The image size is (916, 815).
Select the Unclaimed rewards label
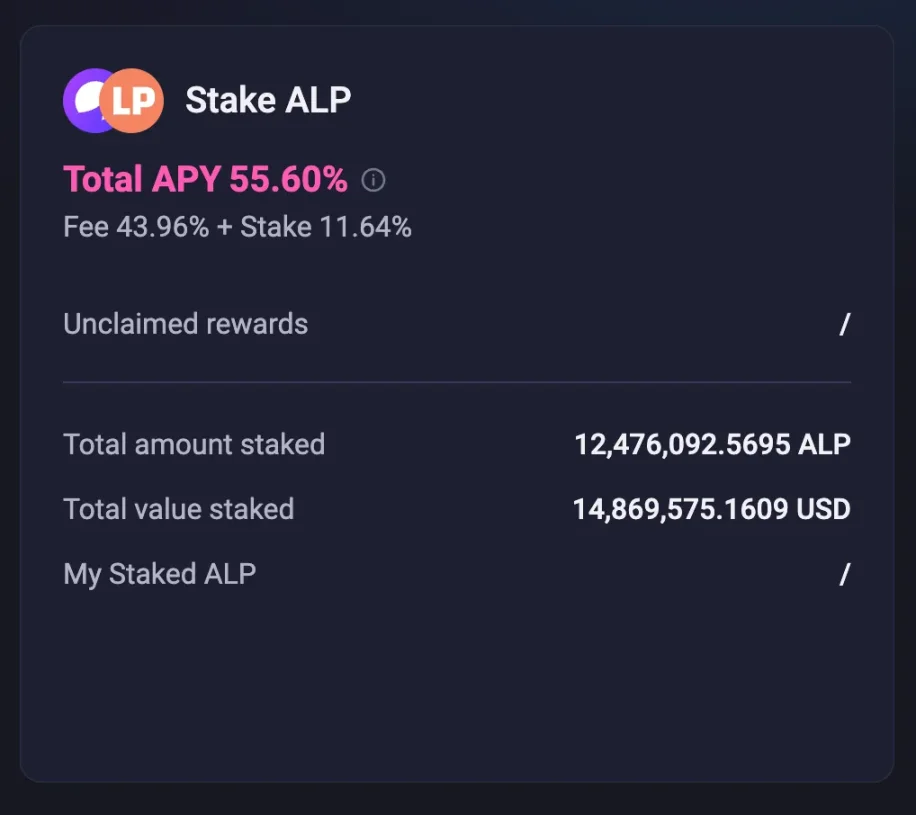[x=185, y=324]
